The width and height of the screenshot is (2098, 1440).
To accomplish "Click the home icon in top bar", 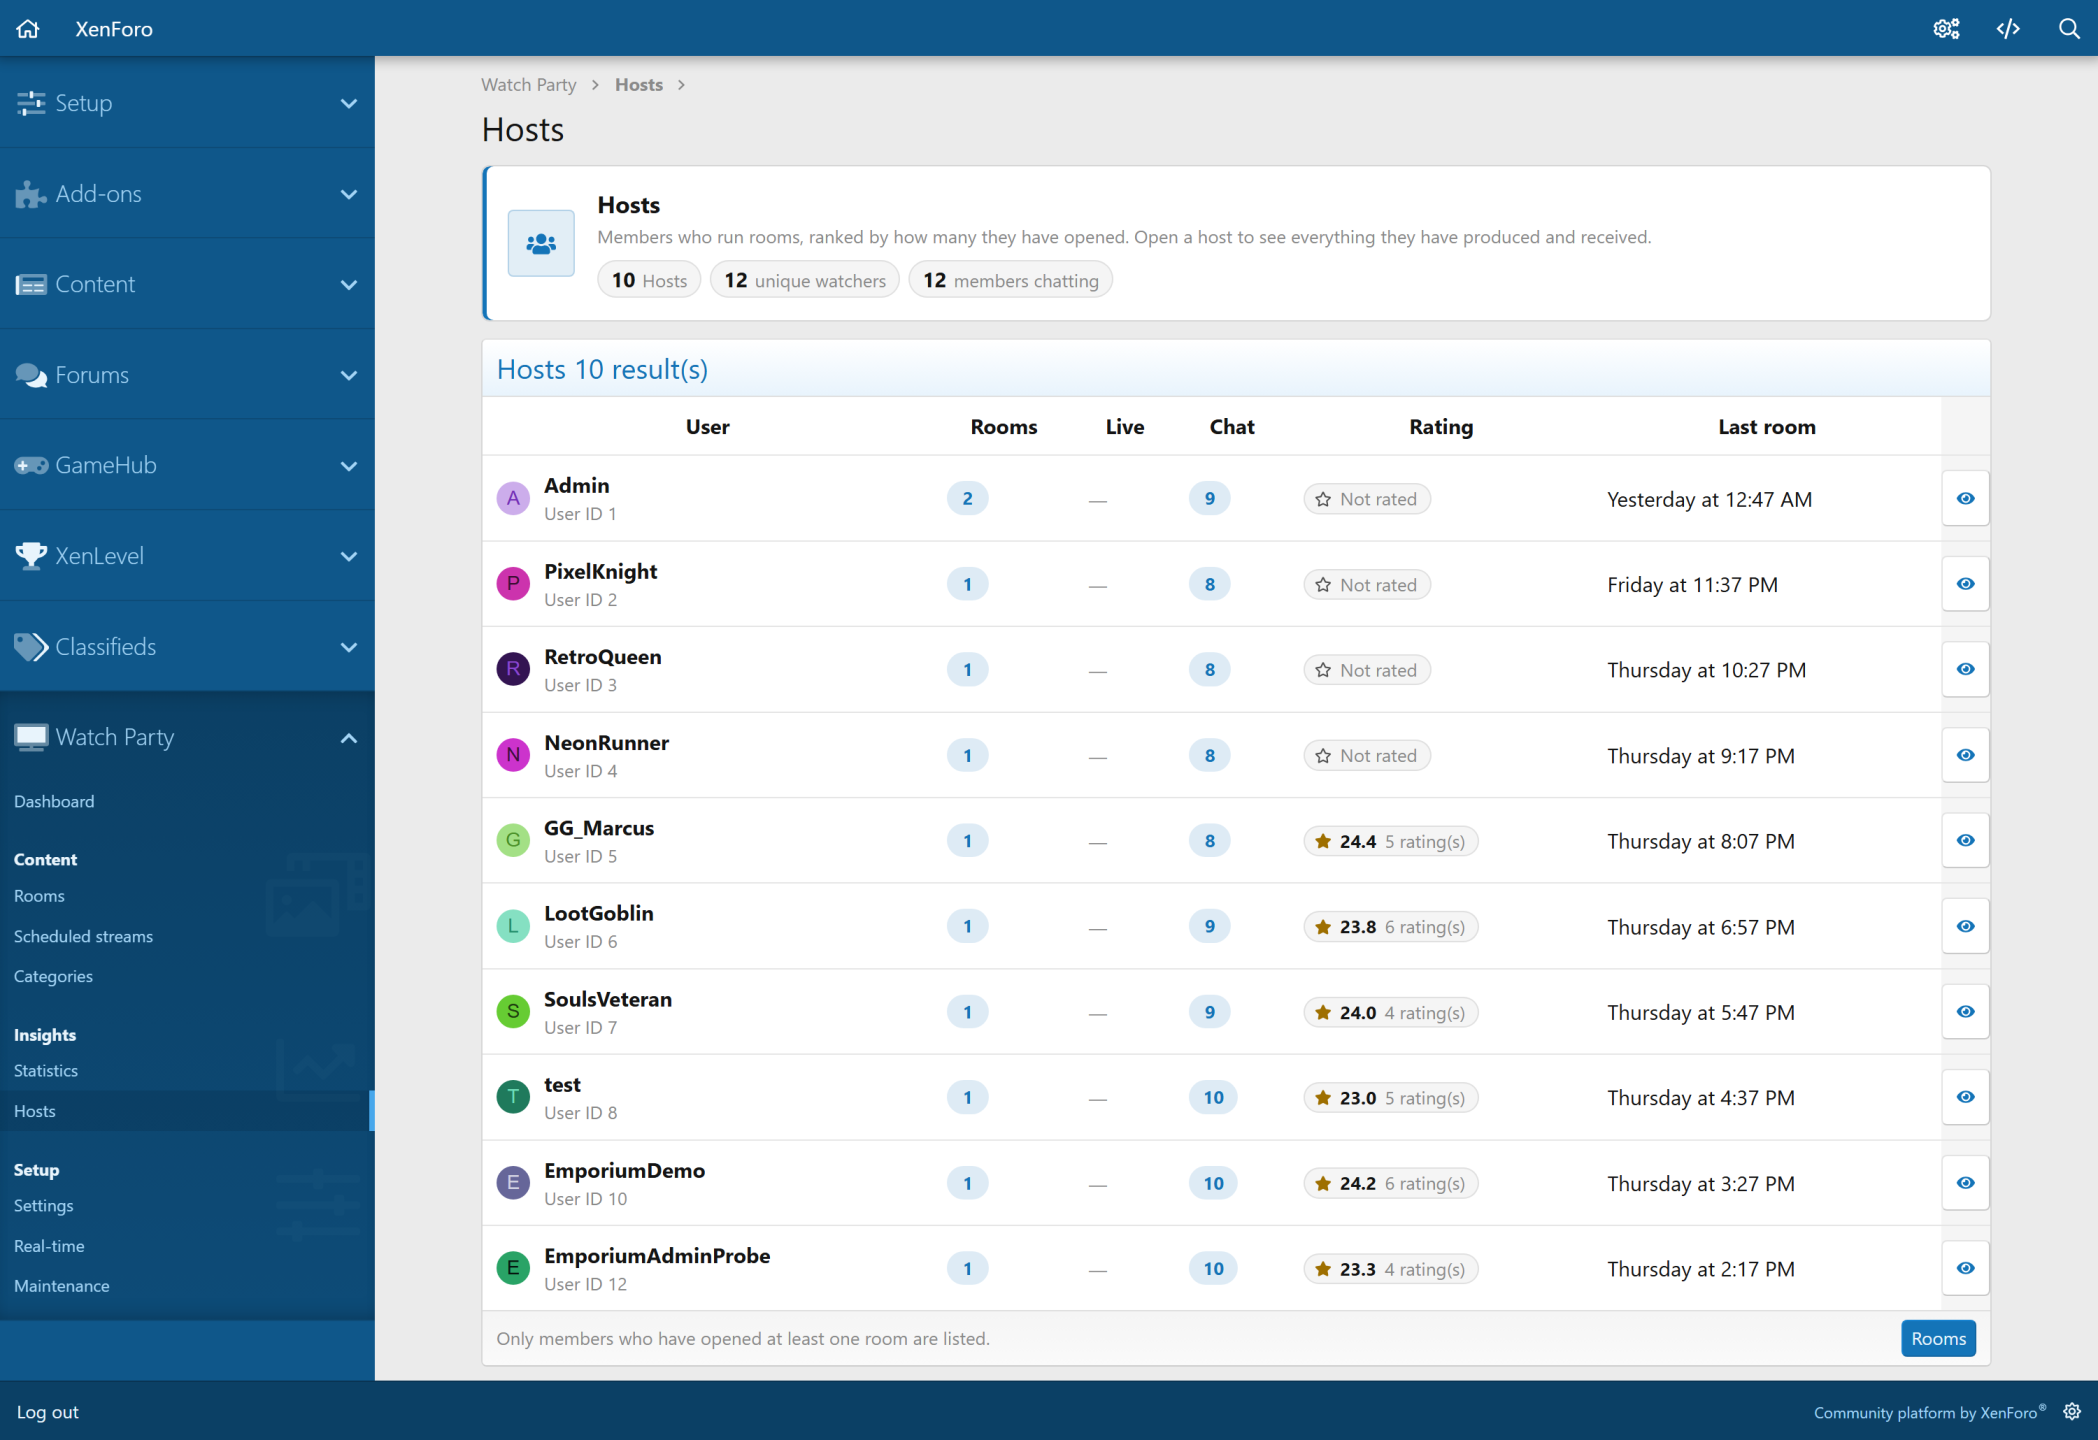I will pyautogui.click(x=28, y=28).
